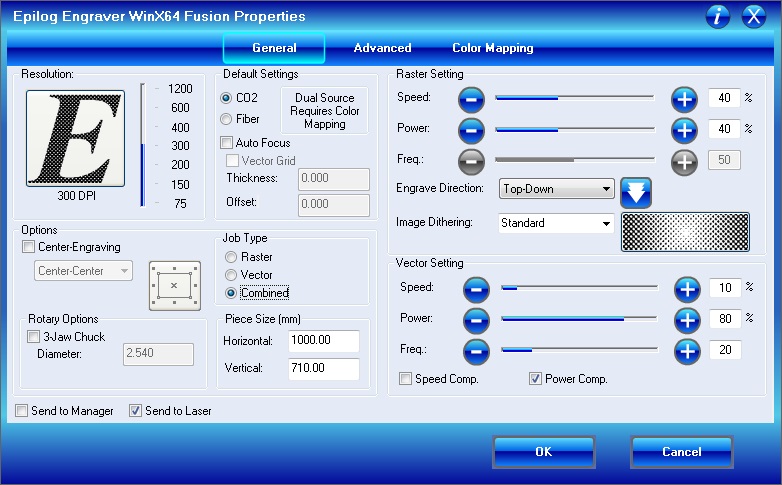This screenshot has width=782, height=485.
Task: Open the Center-Center position dropdown
Action: (83, 271)
